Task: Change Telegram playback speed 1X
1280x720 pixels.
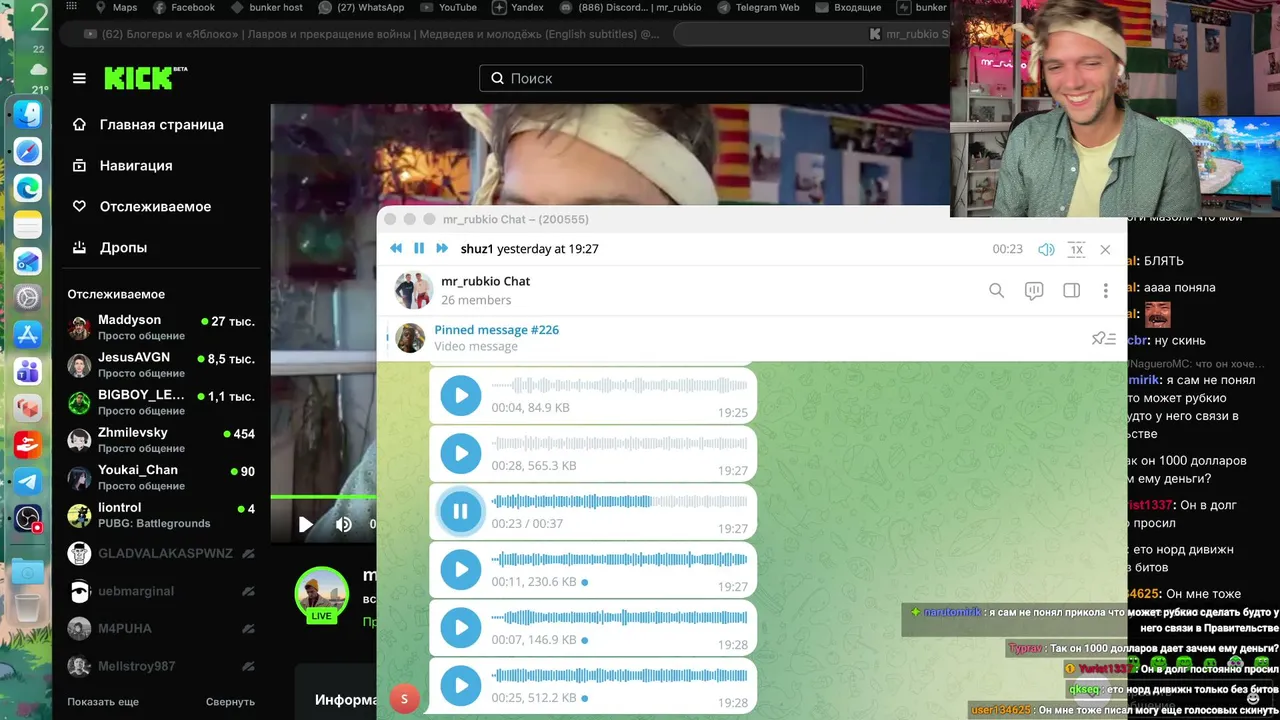Action: (1076, 249)
